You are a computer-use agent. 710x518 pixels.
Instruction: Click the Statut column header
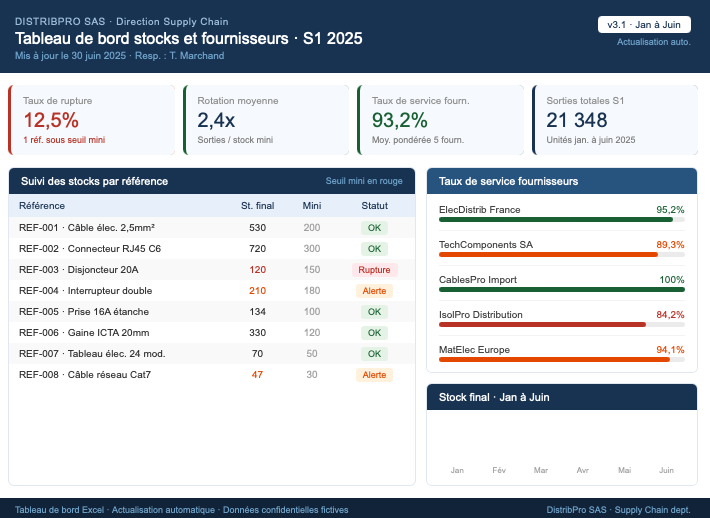click(x=374, y=206)
